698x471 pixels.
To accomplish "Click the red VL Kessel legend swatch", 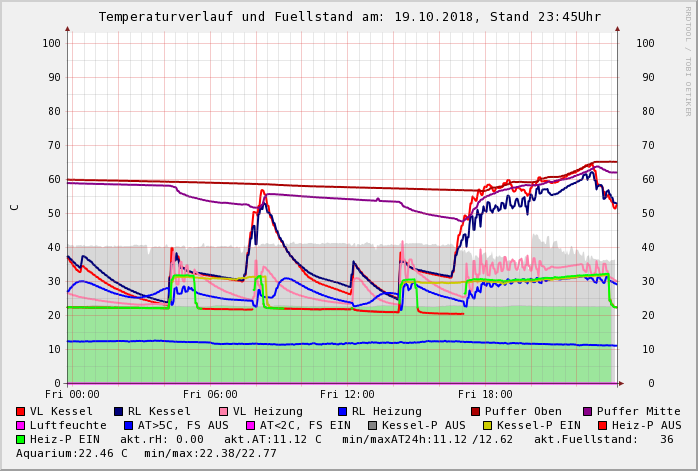I will pyautogui.click(x=21, y=411).
